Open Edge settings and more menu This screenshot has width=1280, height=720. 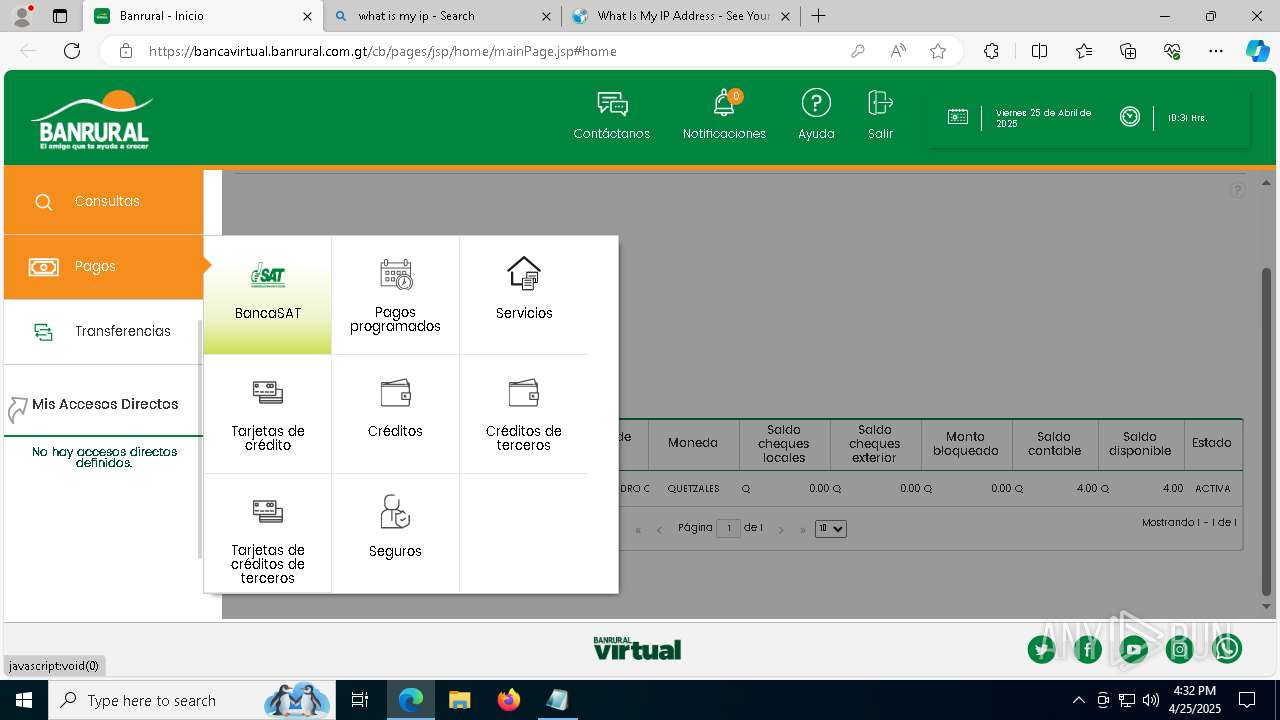pyautogui.click(x=1216, y=51)
